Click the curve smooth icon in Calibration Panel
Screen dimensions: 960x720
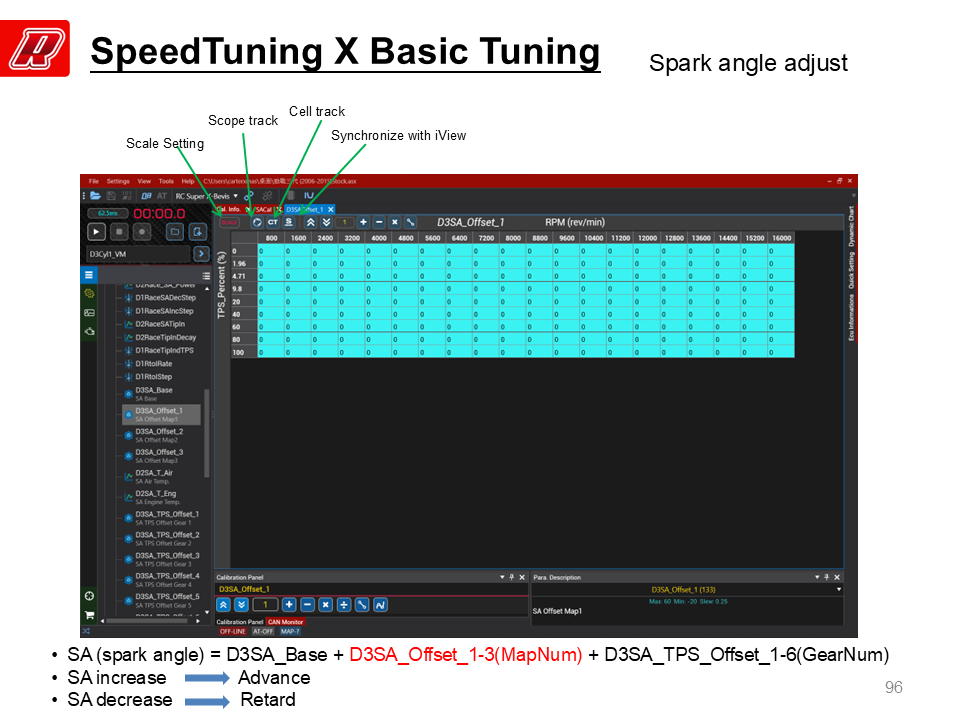(x=380, y=605)
